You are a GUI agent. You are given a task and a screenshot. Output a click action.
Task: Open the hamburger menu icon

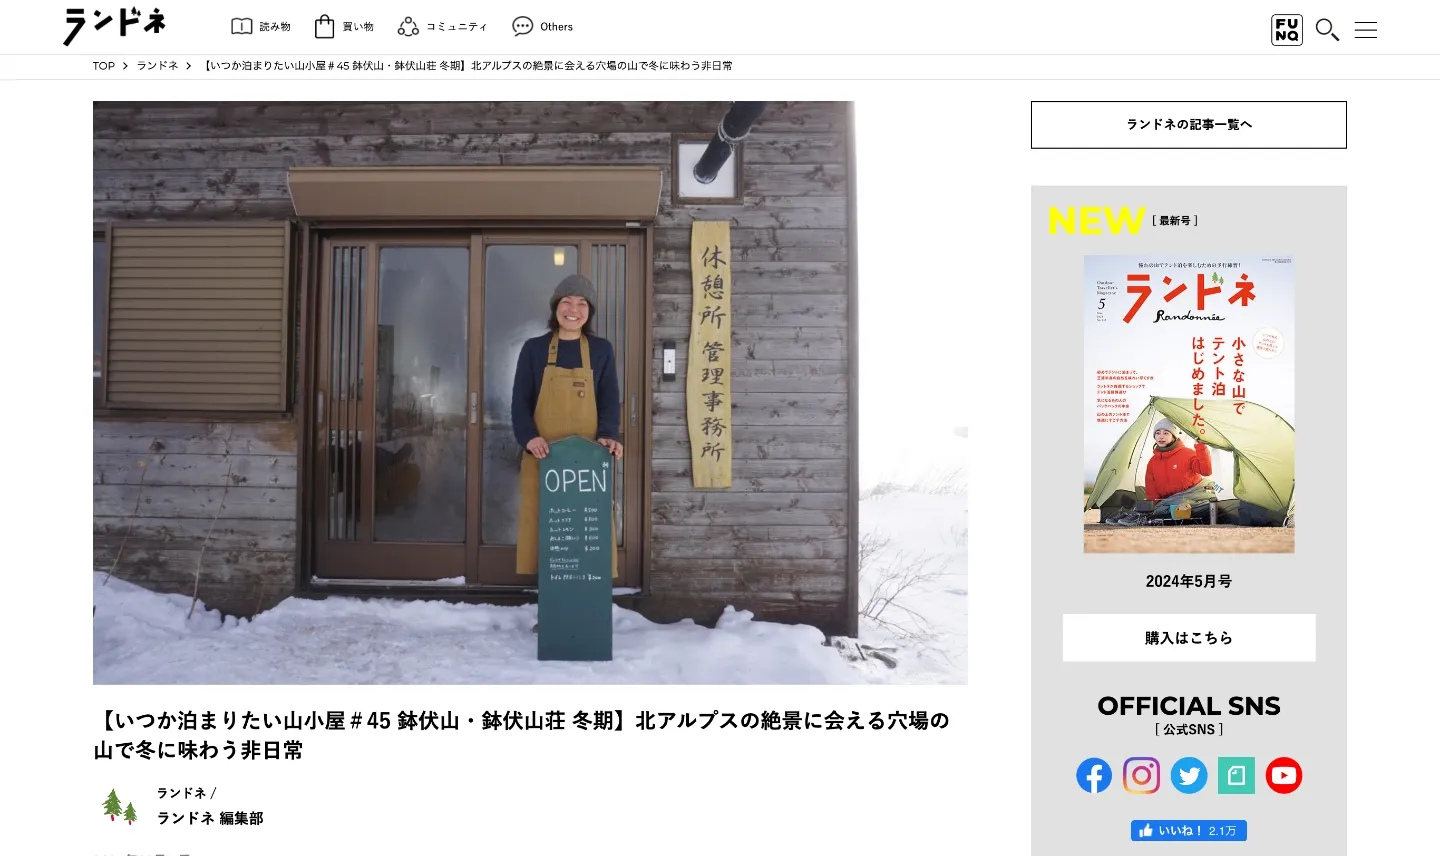(x=1366, y=30)
